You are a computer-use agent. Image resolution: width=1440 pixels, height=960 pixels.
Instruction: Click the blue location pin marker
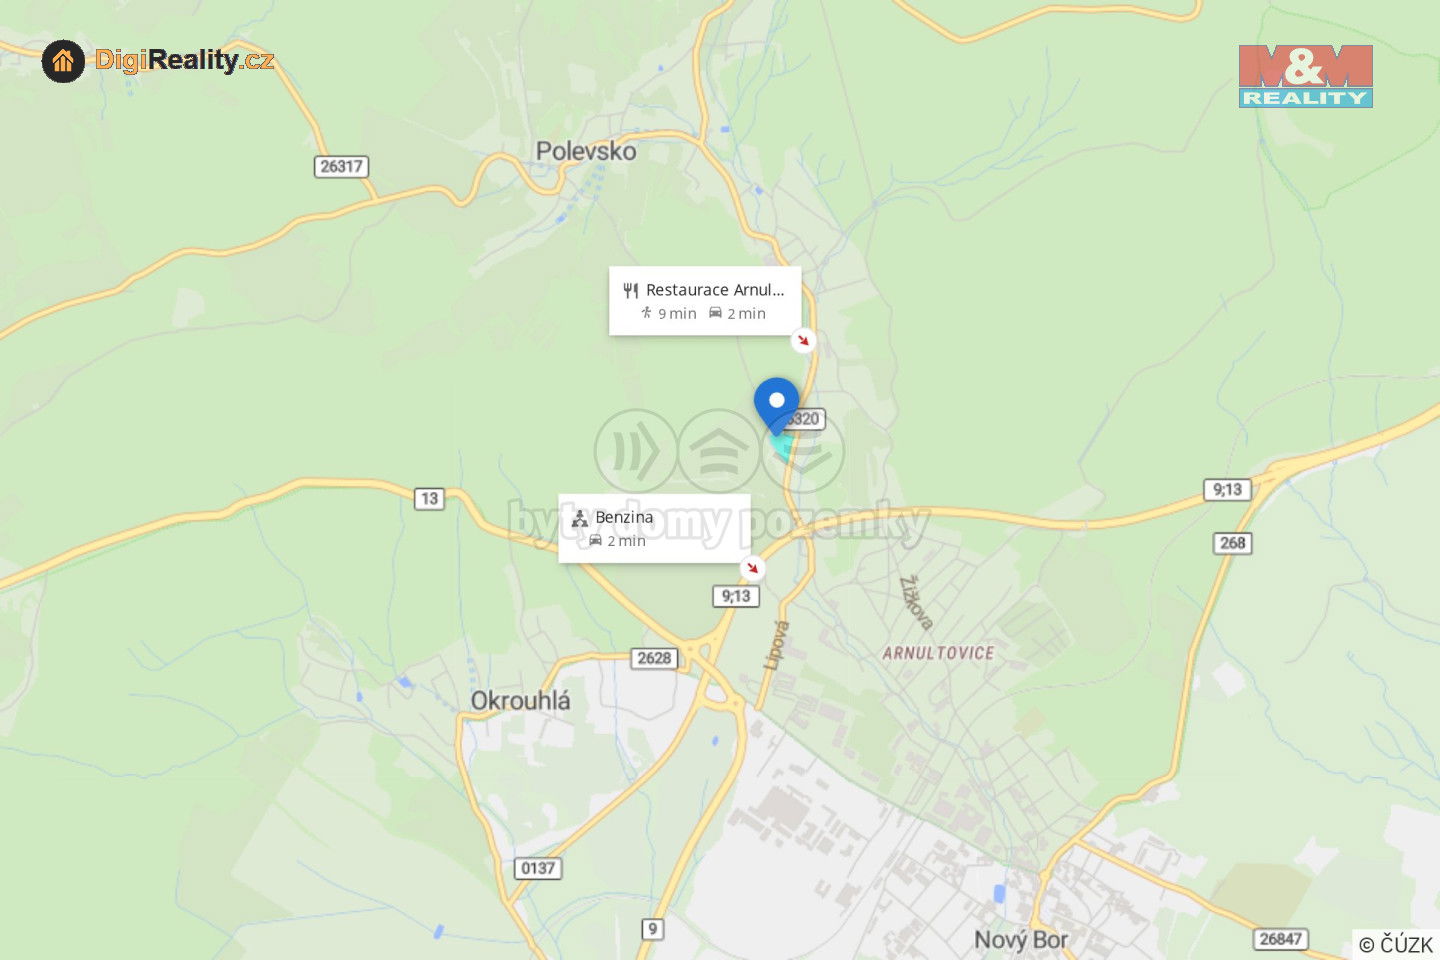776,405
